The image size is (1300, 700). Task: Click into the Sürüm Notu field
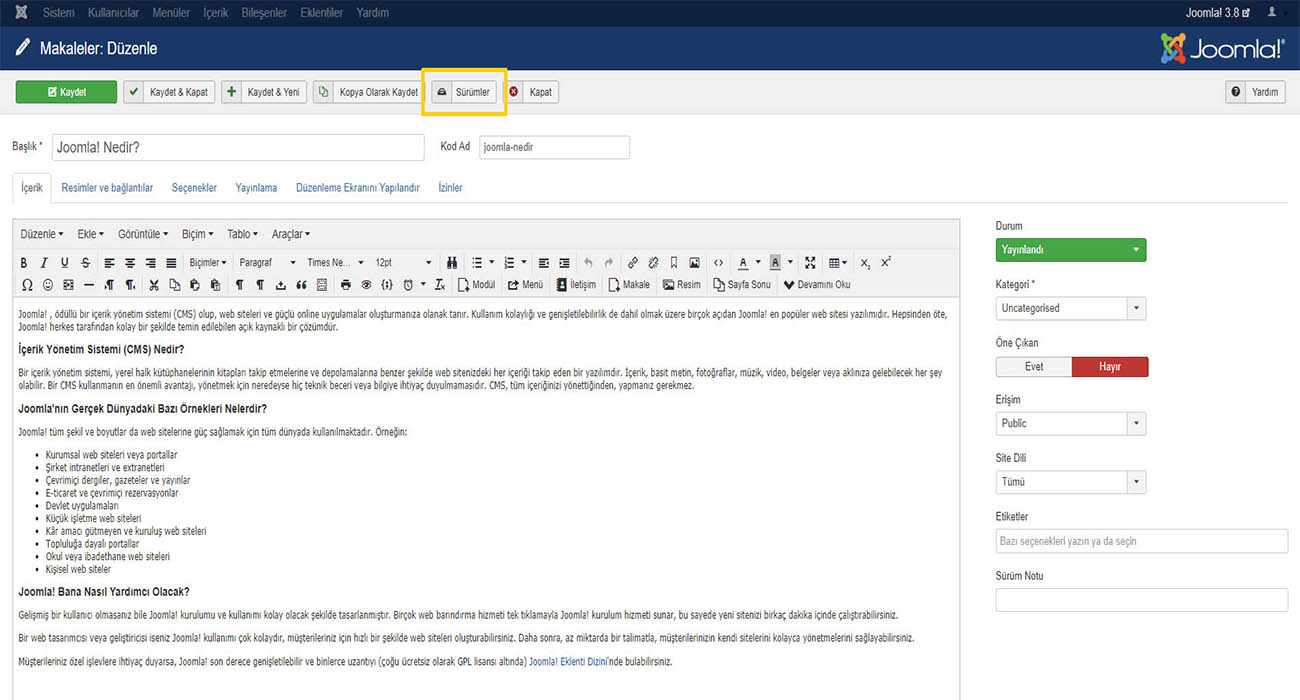tap(1141, 600)
